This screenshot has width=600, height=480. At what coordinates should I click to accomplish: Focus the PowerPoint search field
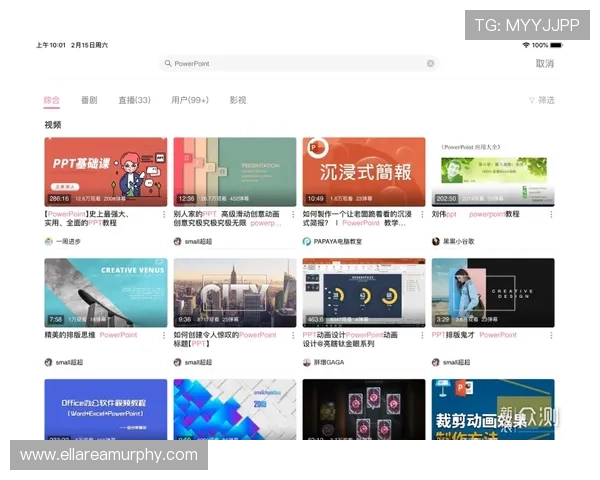298,64
